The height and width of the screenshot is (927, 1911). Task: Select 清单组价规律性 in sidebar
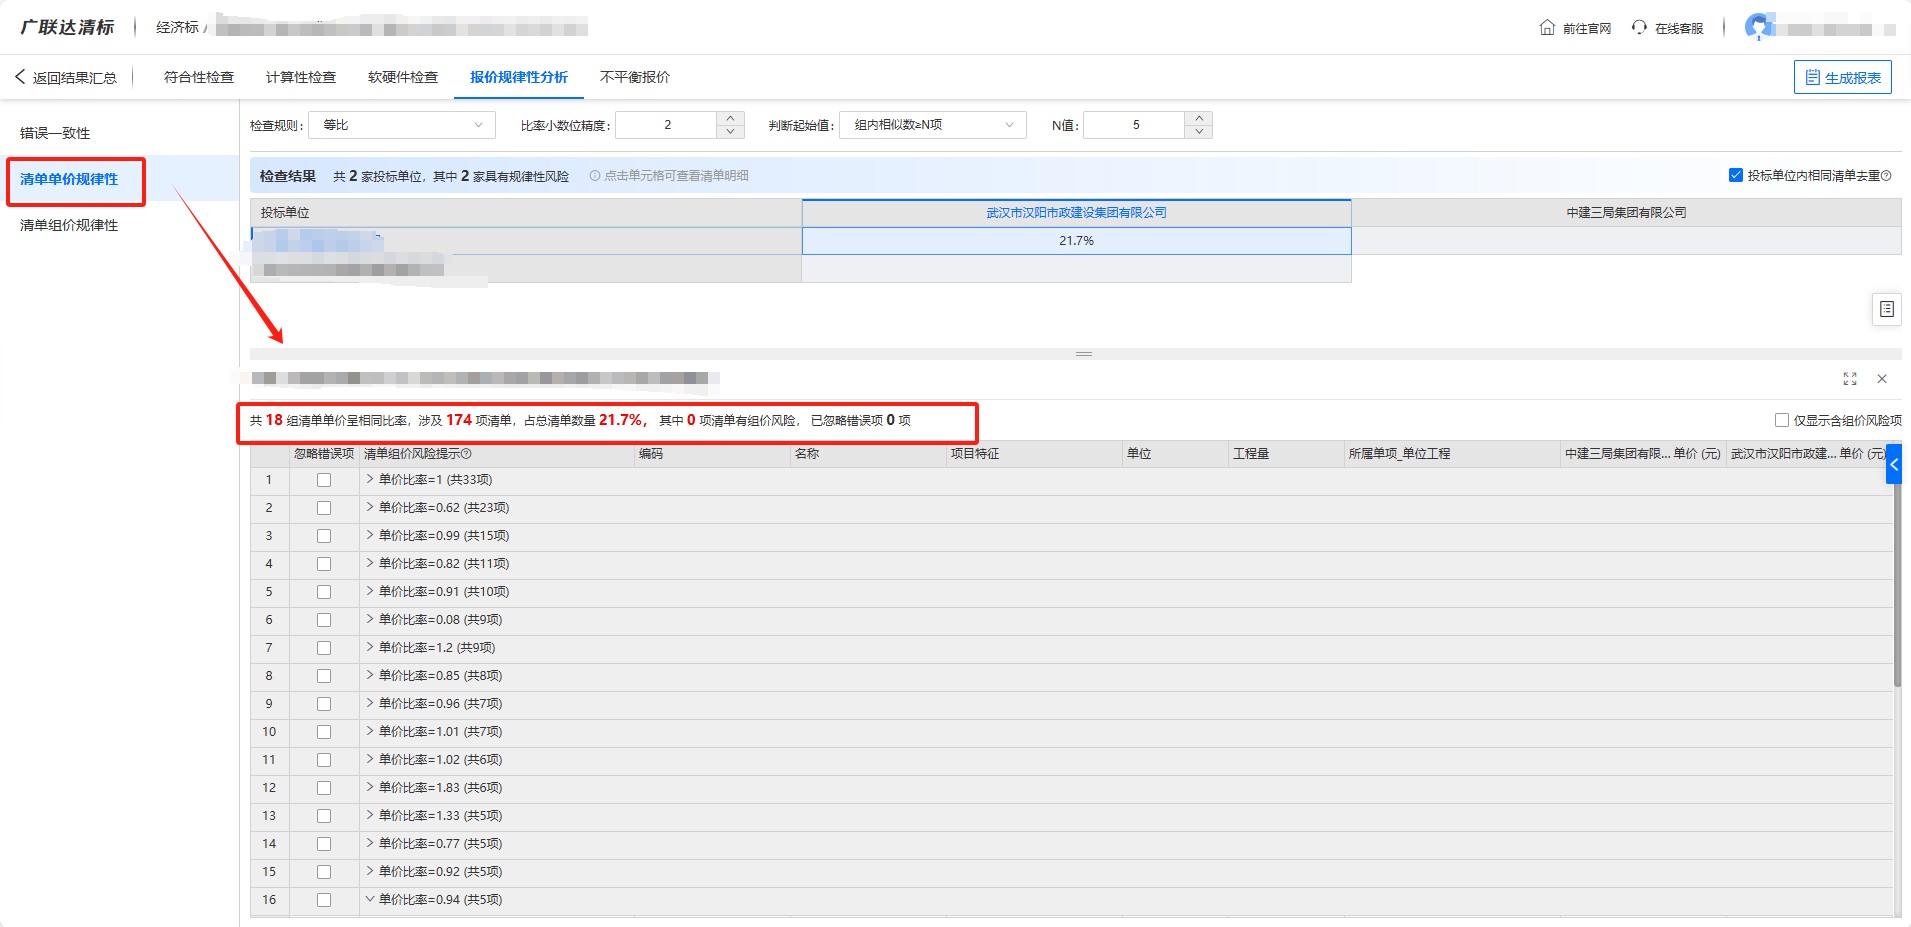[x=69, y=225]
